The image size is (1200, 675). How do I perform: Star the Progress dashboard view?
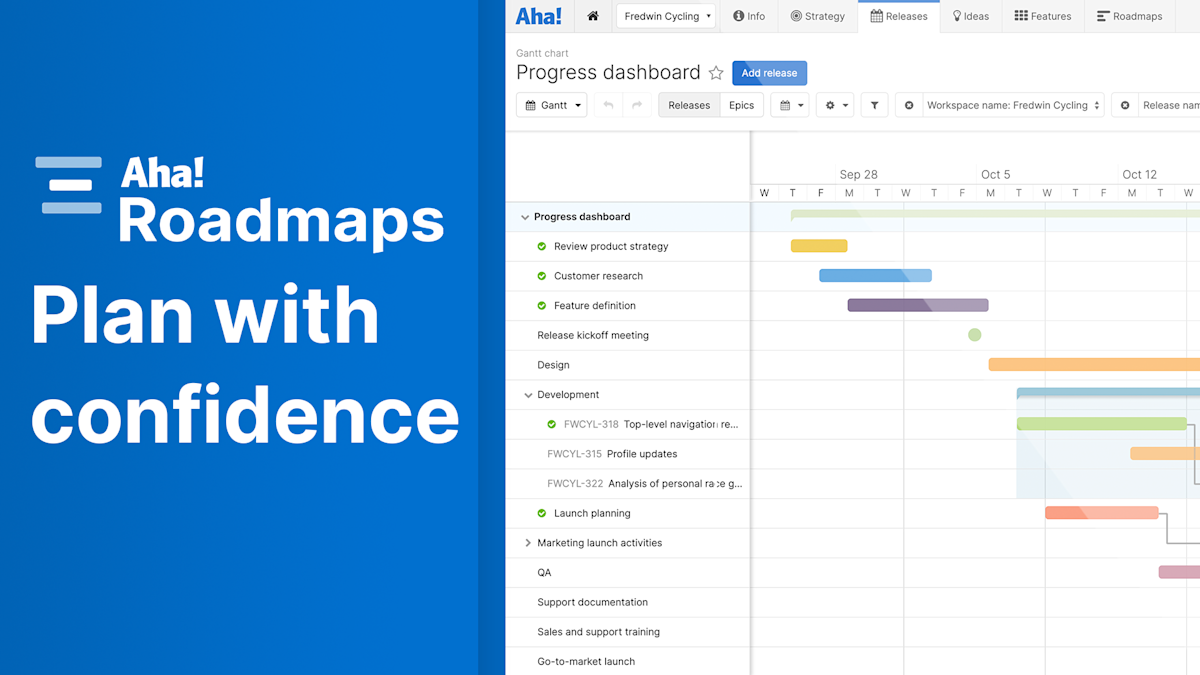[717, 72]
